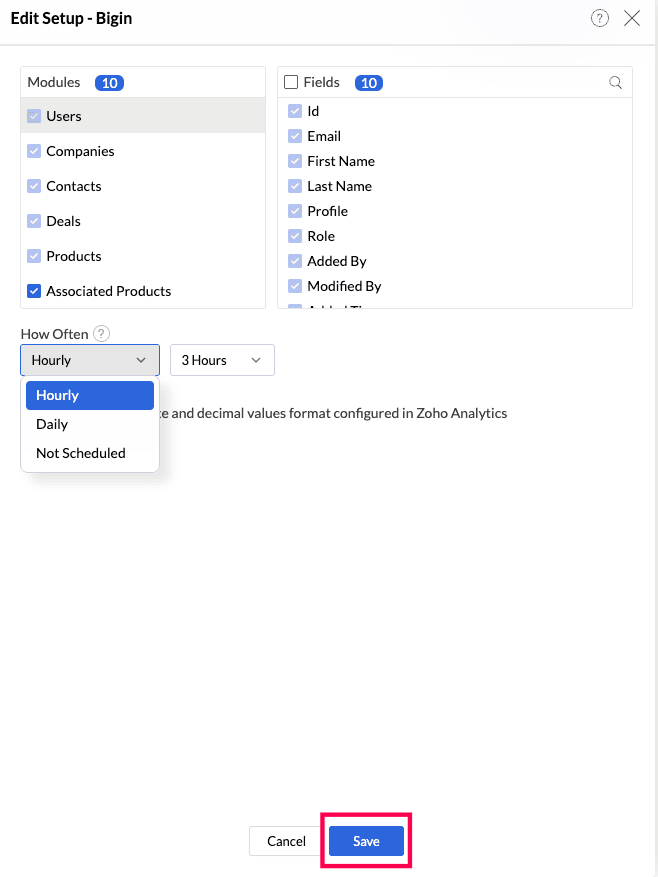Uncheck the Last Name field checkbox
The image size is (658, 877).
(295, 186)
